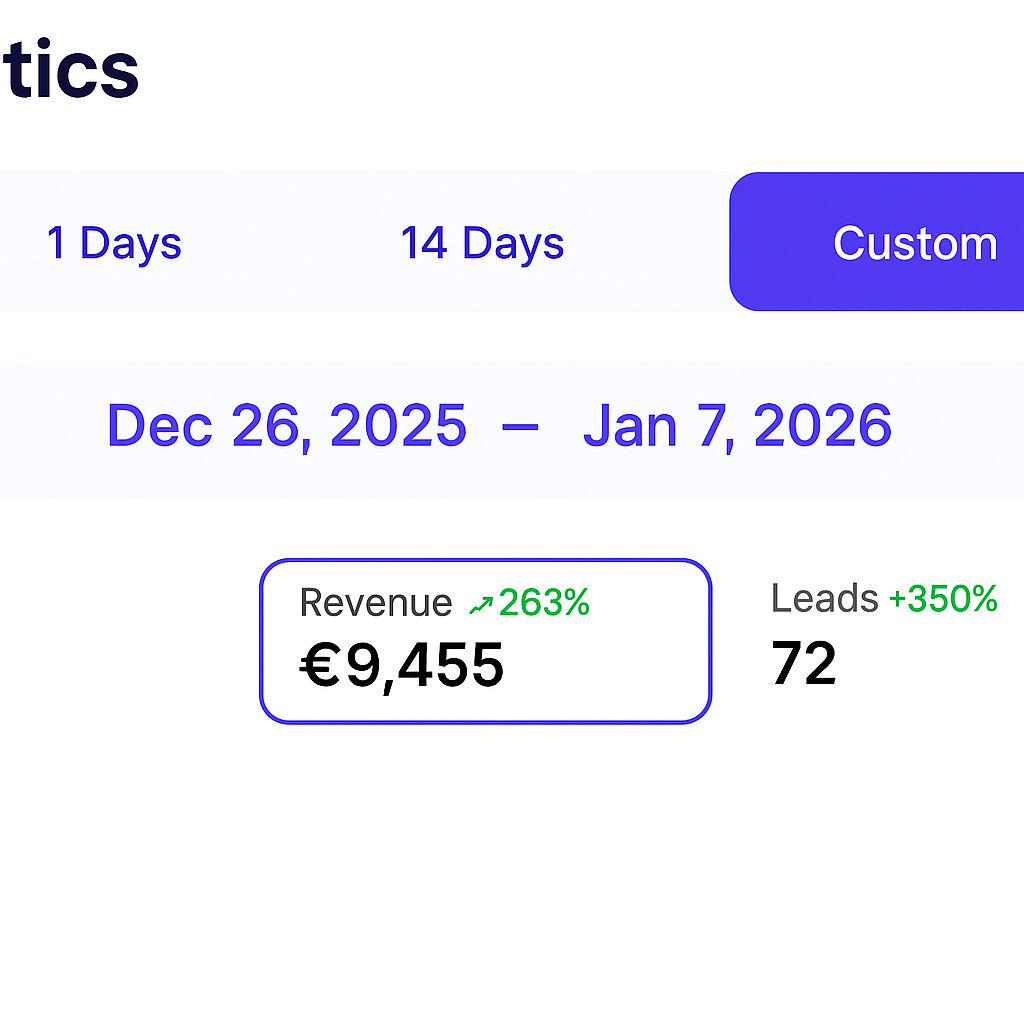The image size is (1024, 1024).
Task: Click the dash between the two dates
Action: tap(520, 426)
